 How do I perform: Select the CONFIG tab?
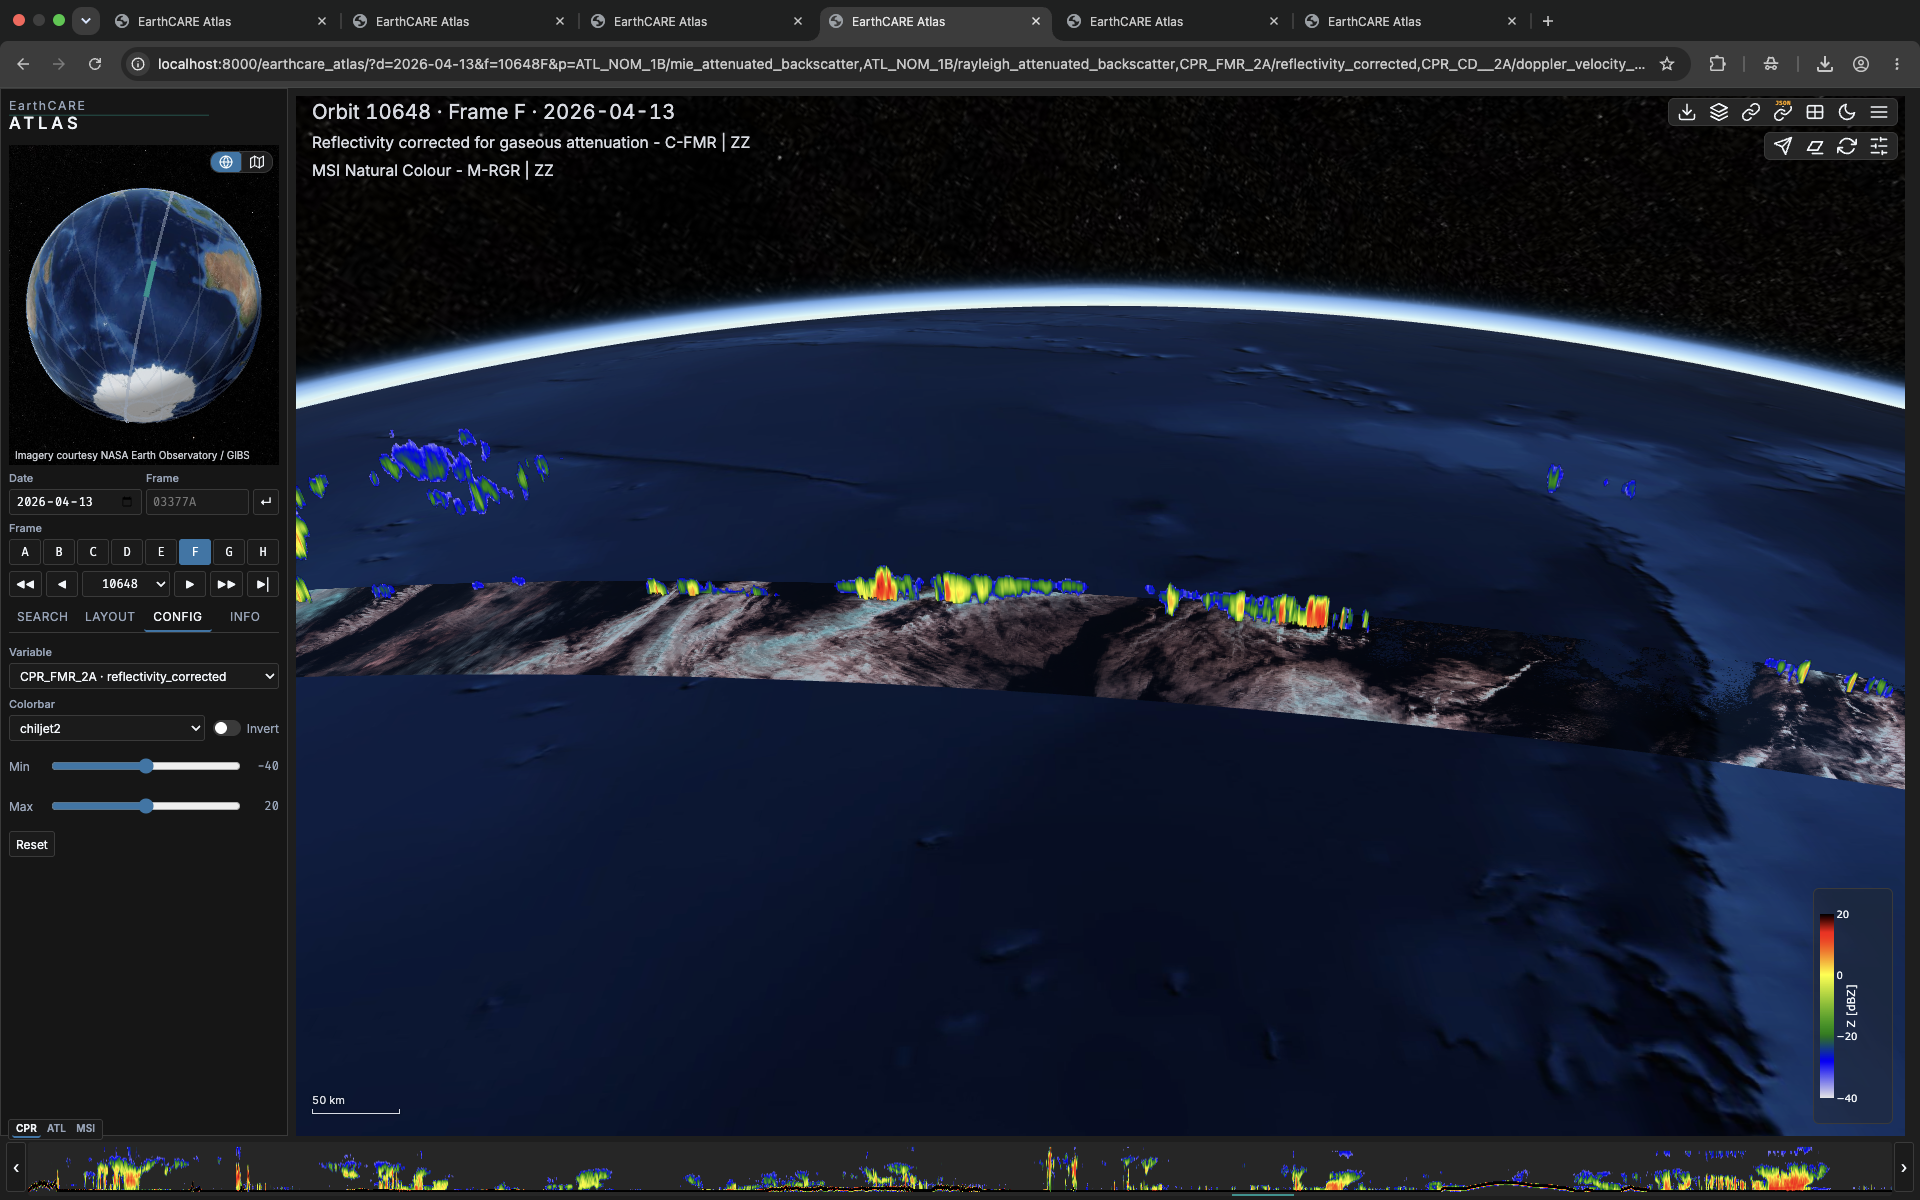pyautogui.click(x=177, y=617)
